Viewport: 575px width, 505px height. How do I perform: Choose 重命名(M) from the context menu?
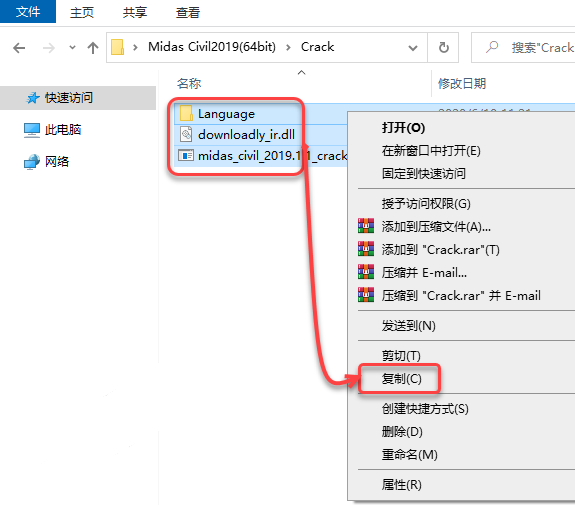[x=461, y=455]
